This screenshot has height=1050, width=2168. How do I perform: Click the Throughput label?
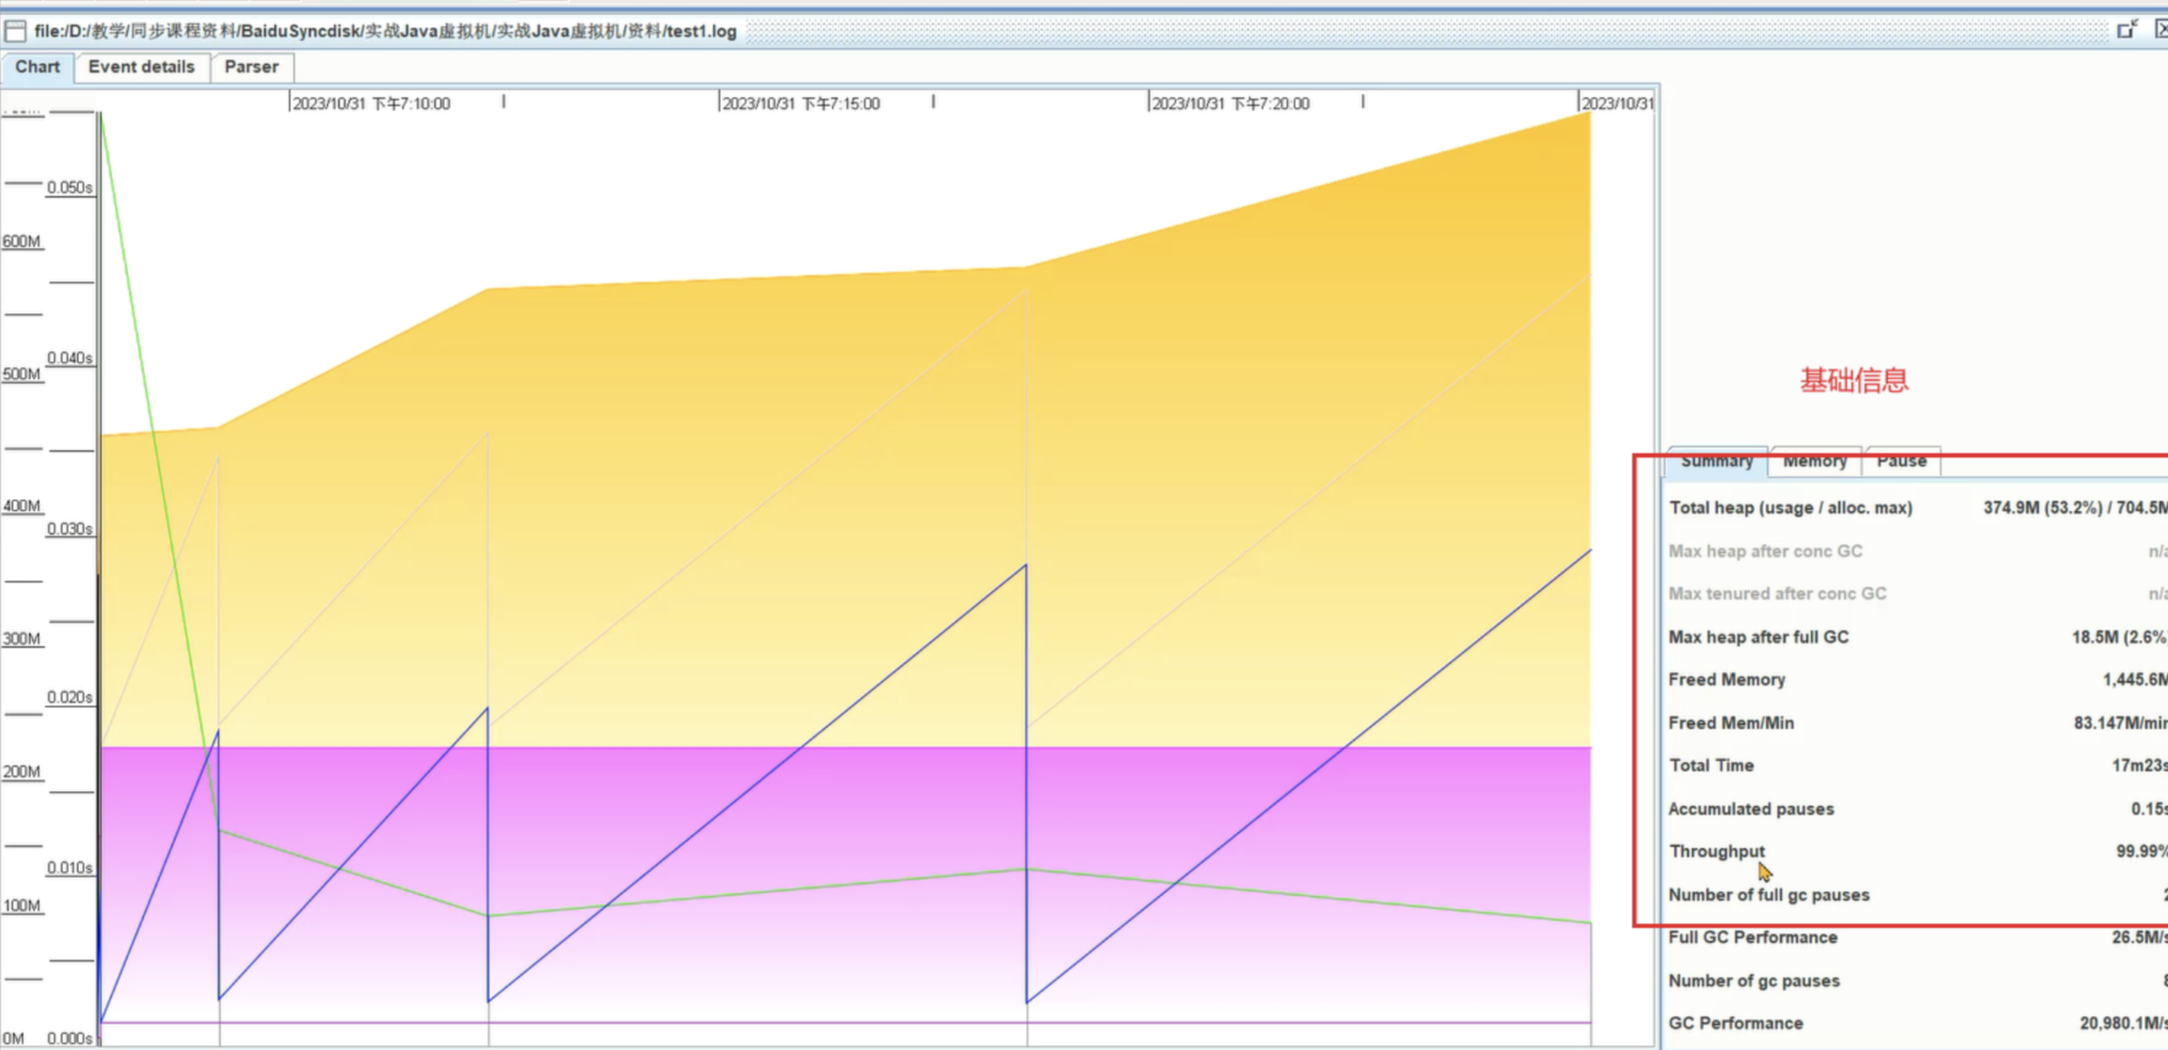[1717, 852]
